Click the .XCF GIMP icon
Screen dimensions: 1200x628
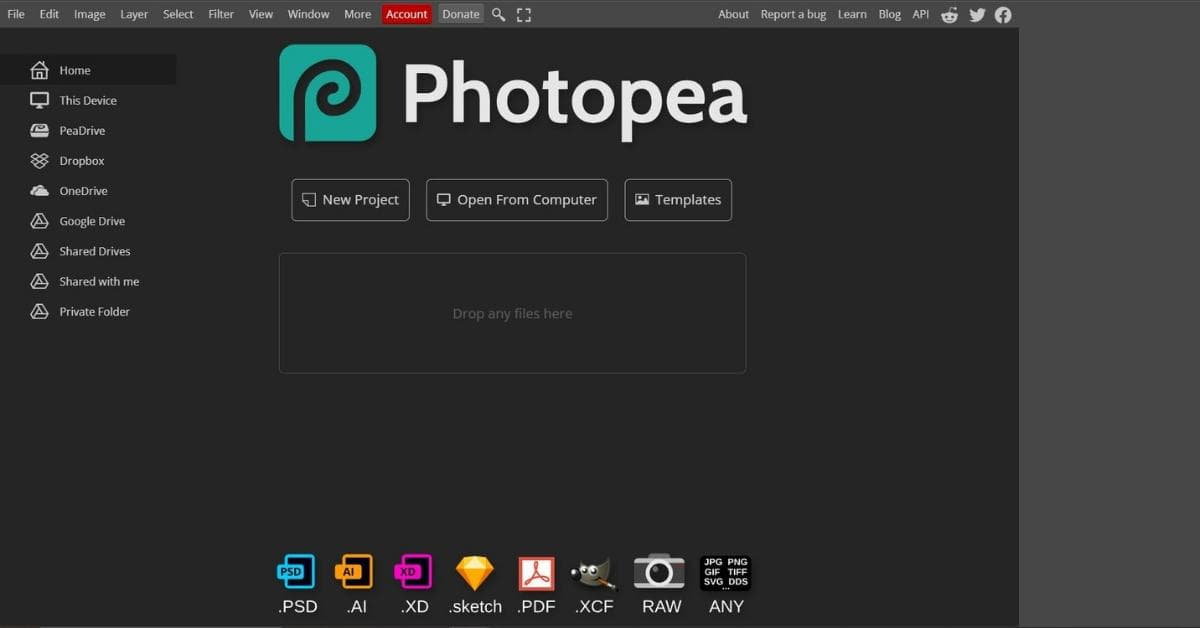point(594,573)
